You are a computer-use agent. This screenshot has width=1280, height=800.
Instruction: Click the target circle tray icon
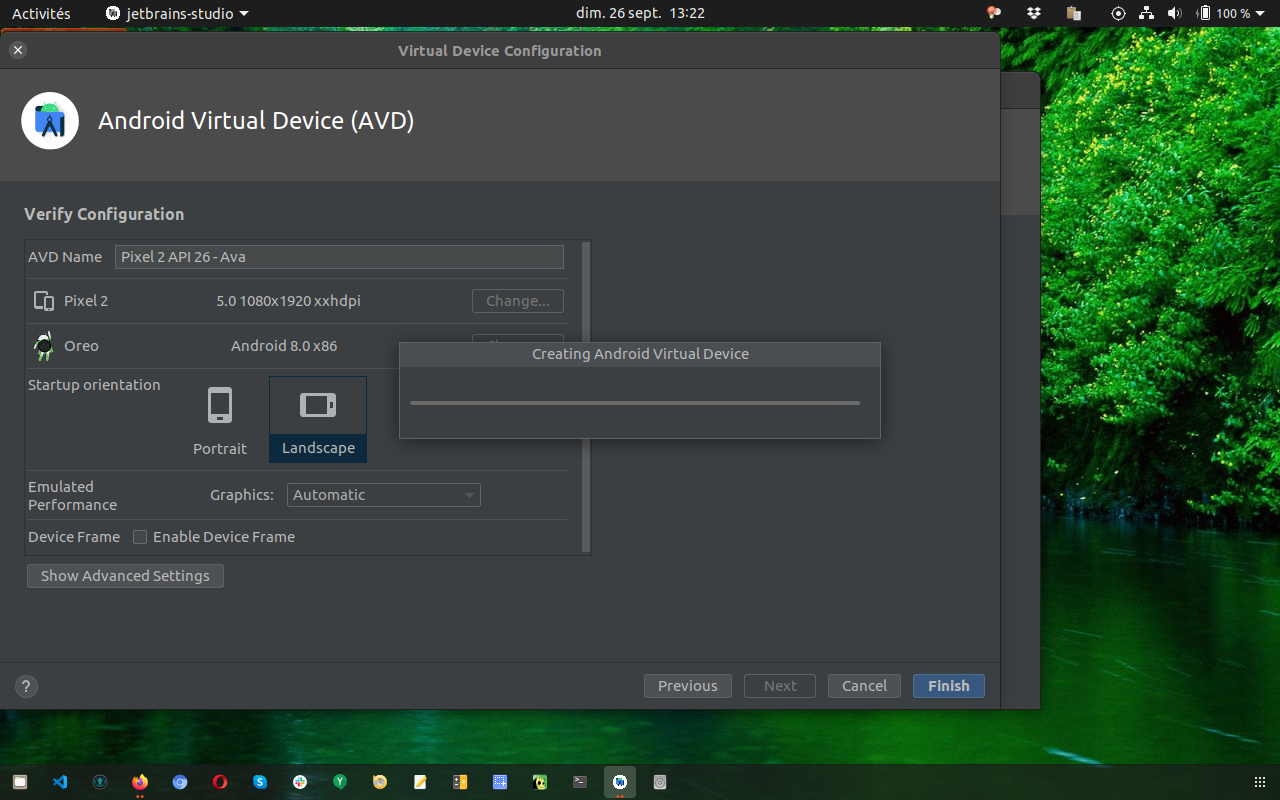tap(1118, 13)
